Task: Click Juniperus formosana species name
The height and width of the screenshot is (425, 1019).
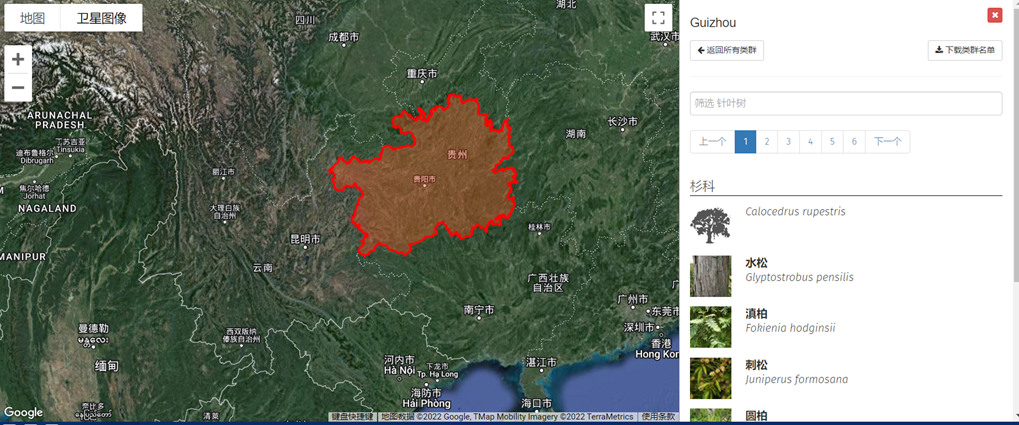Action: tap(797, 379)
